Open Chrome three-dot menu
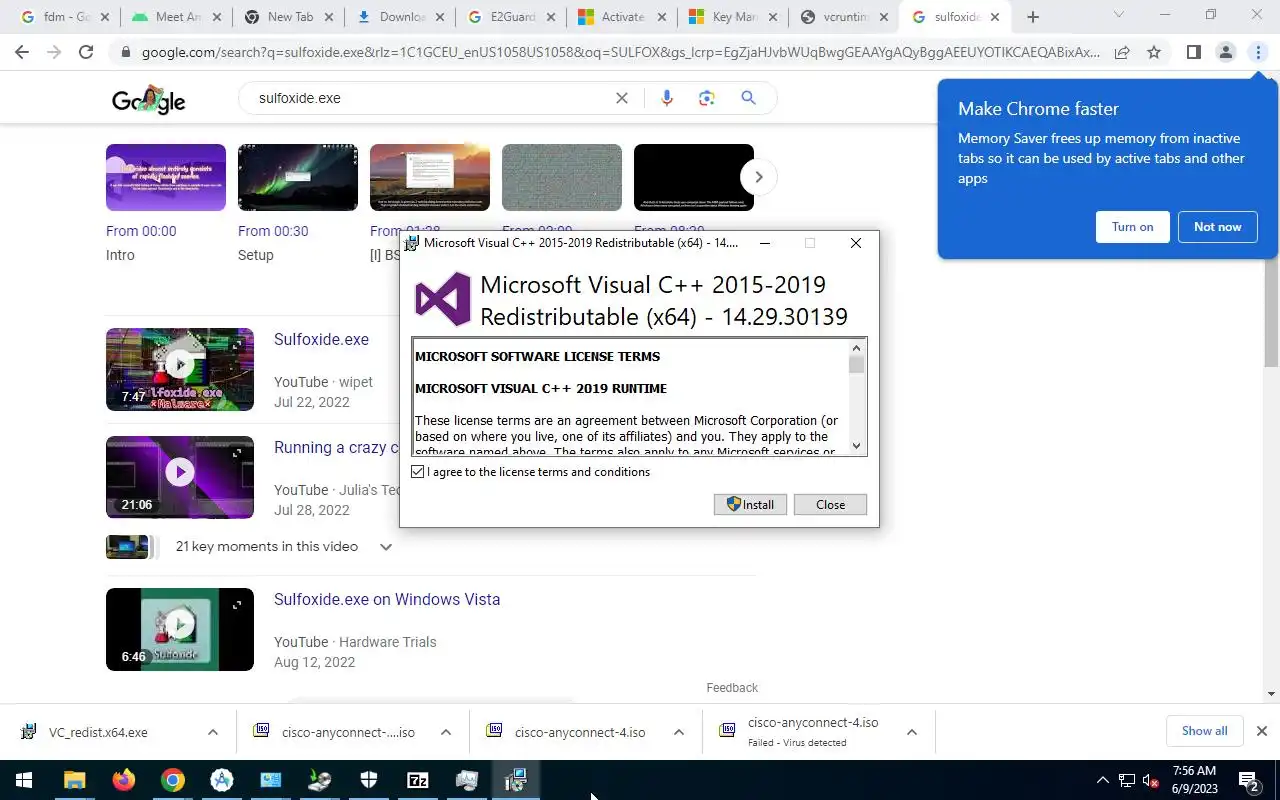This screenshot has width=1280, height=800. tap(1258, 52)
